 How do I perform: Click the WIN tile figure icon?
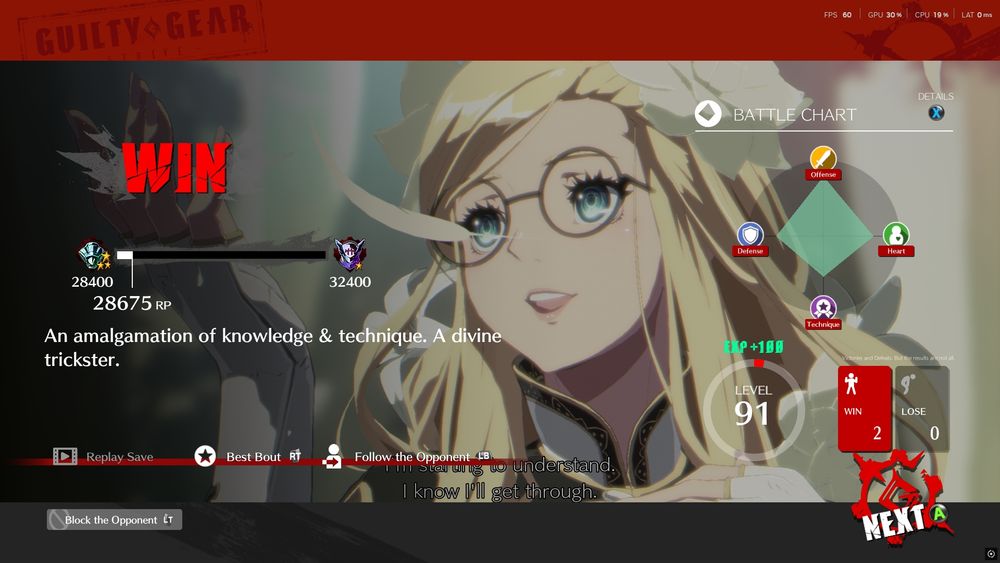click(x=851, y=384)
